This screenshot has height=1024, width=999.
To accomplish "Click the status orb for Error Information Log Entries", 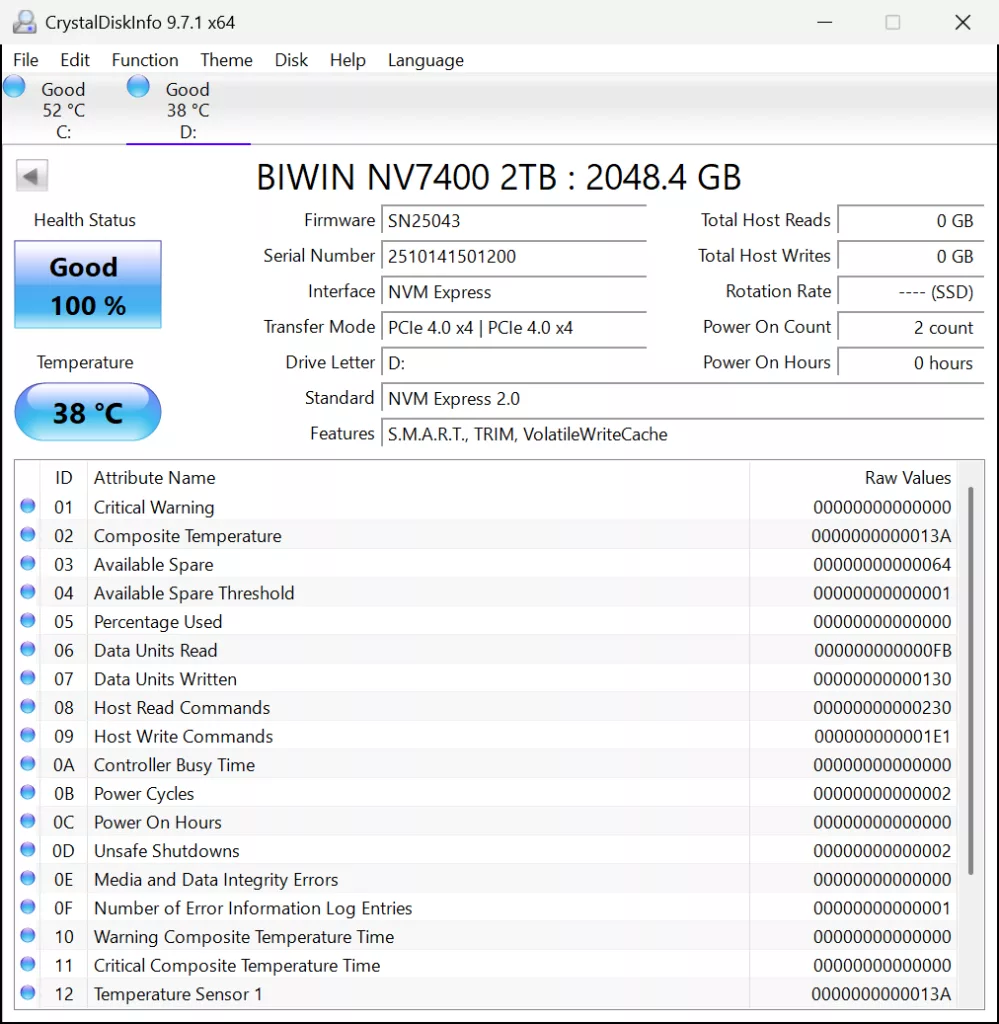I will coord(27,906).
